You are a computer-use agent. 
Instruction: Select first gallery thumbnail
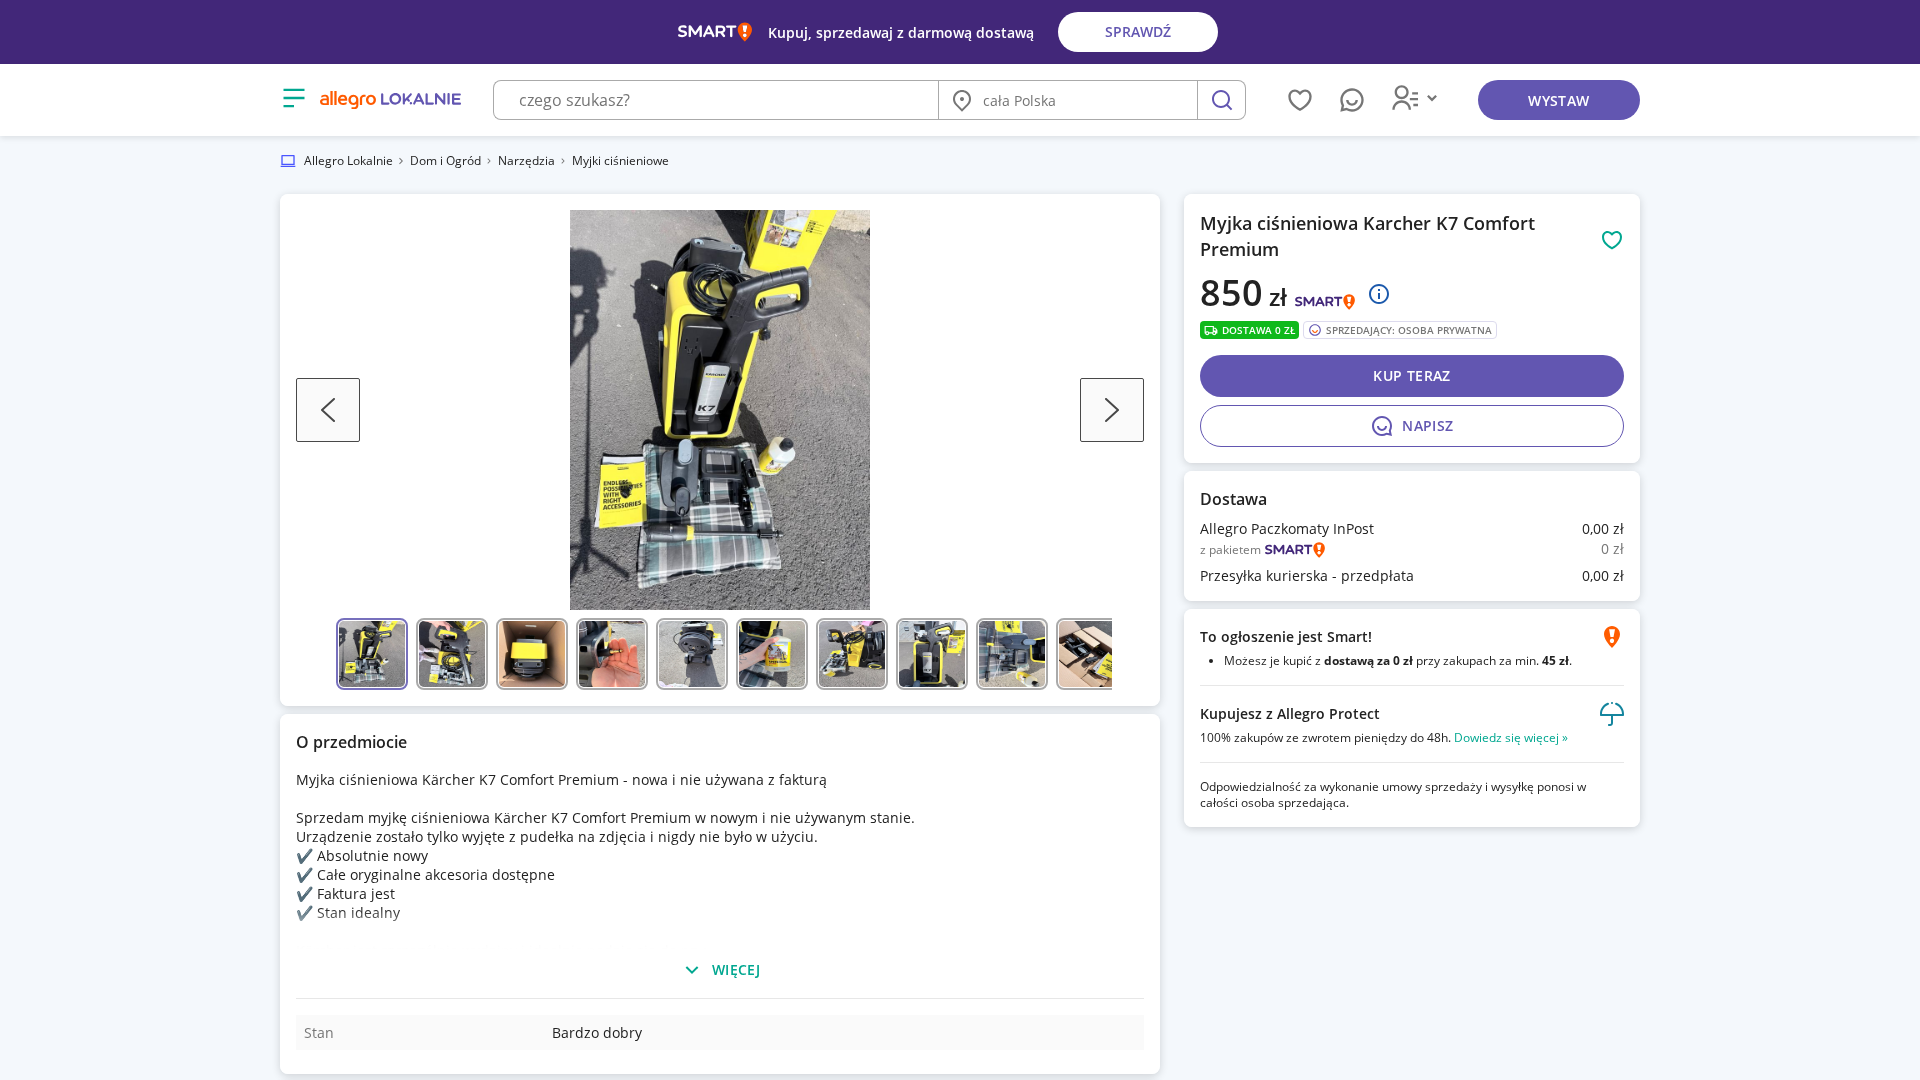(x=372, y=654)
